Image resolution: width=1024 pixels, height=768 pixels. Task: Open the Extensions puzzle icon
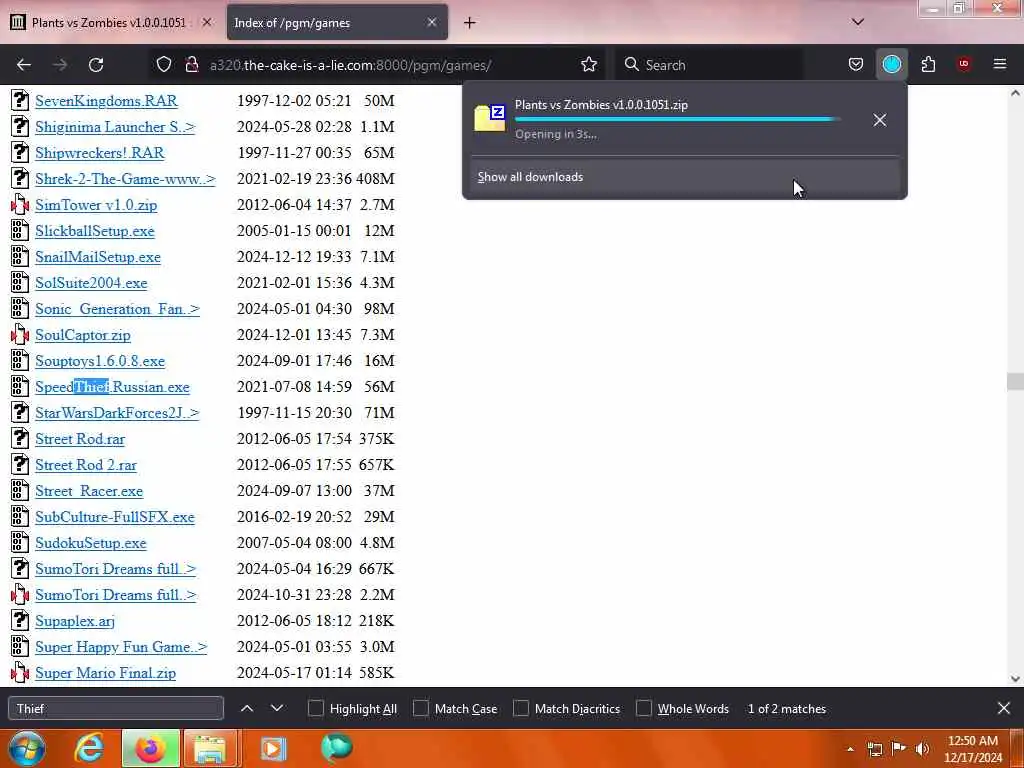pos(928,65)
